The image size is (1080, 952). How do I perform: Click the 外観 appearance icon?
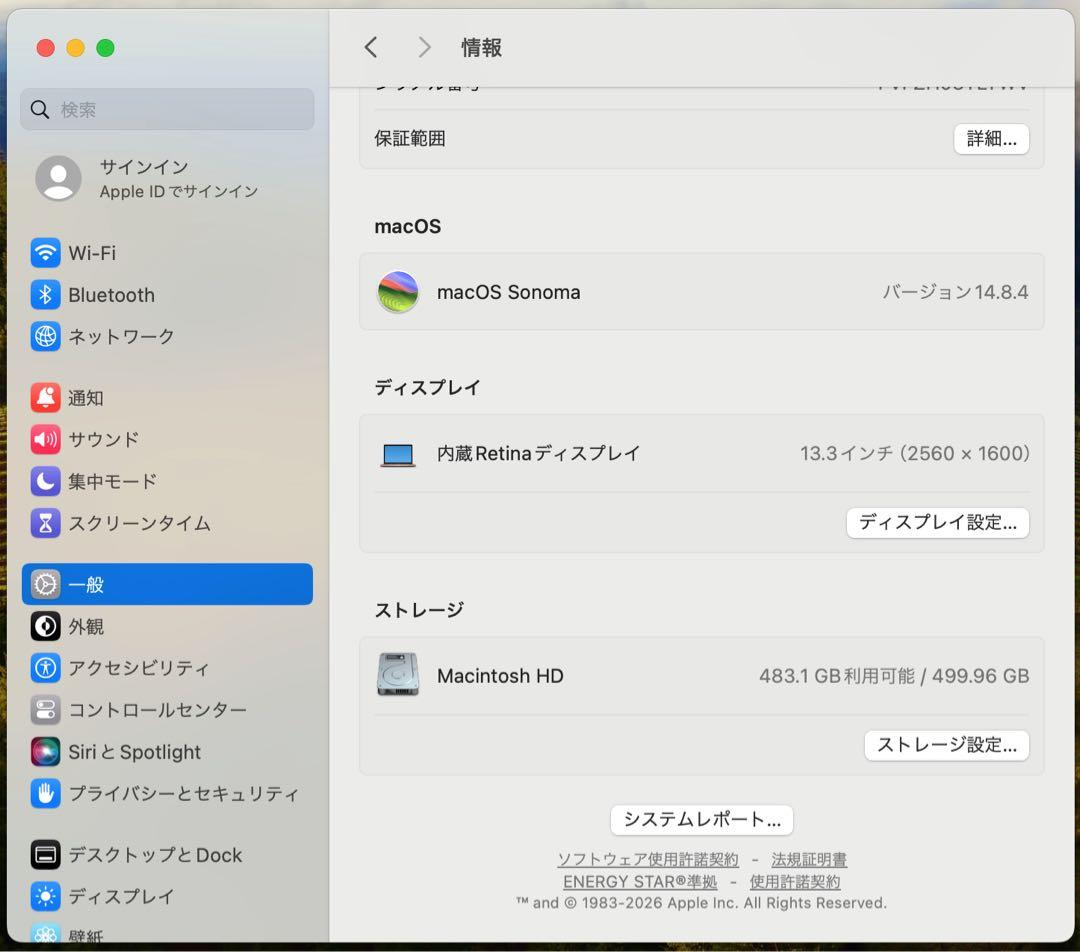45,626
